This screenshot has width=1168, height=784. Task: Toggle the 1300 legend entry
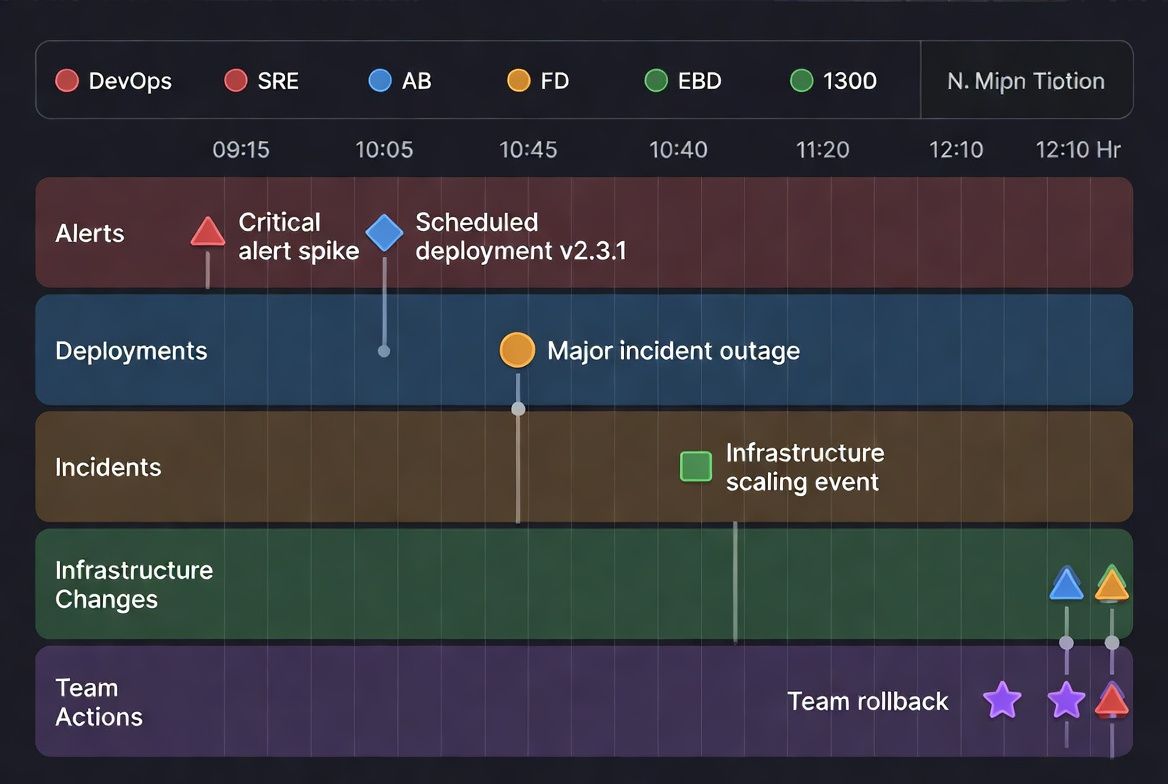click(833, 80)
